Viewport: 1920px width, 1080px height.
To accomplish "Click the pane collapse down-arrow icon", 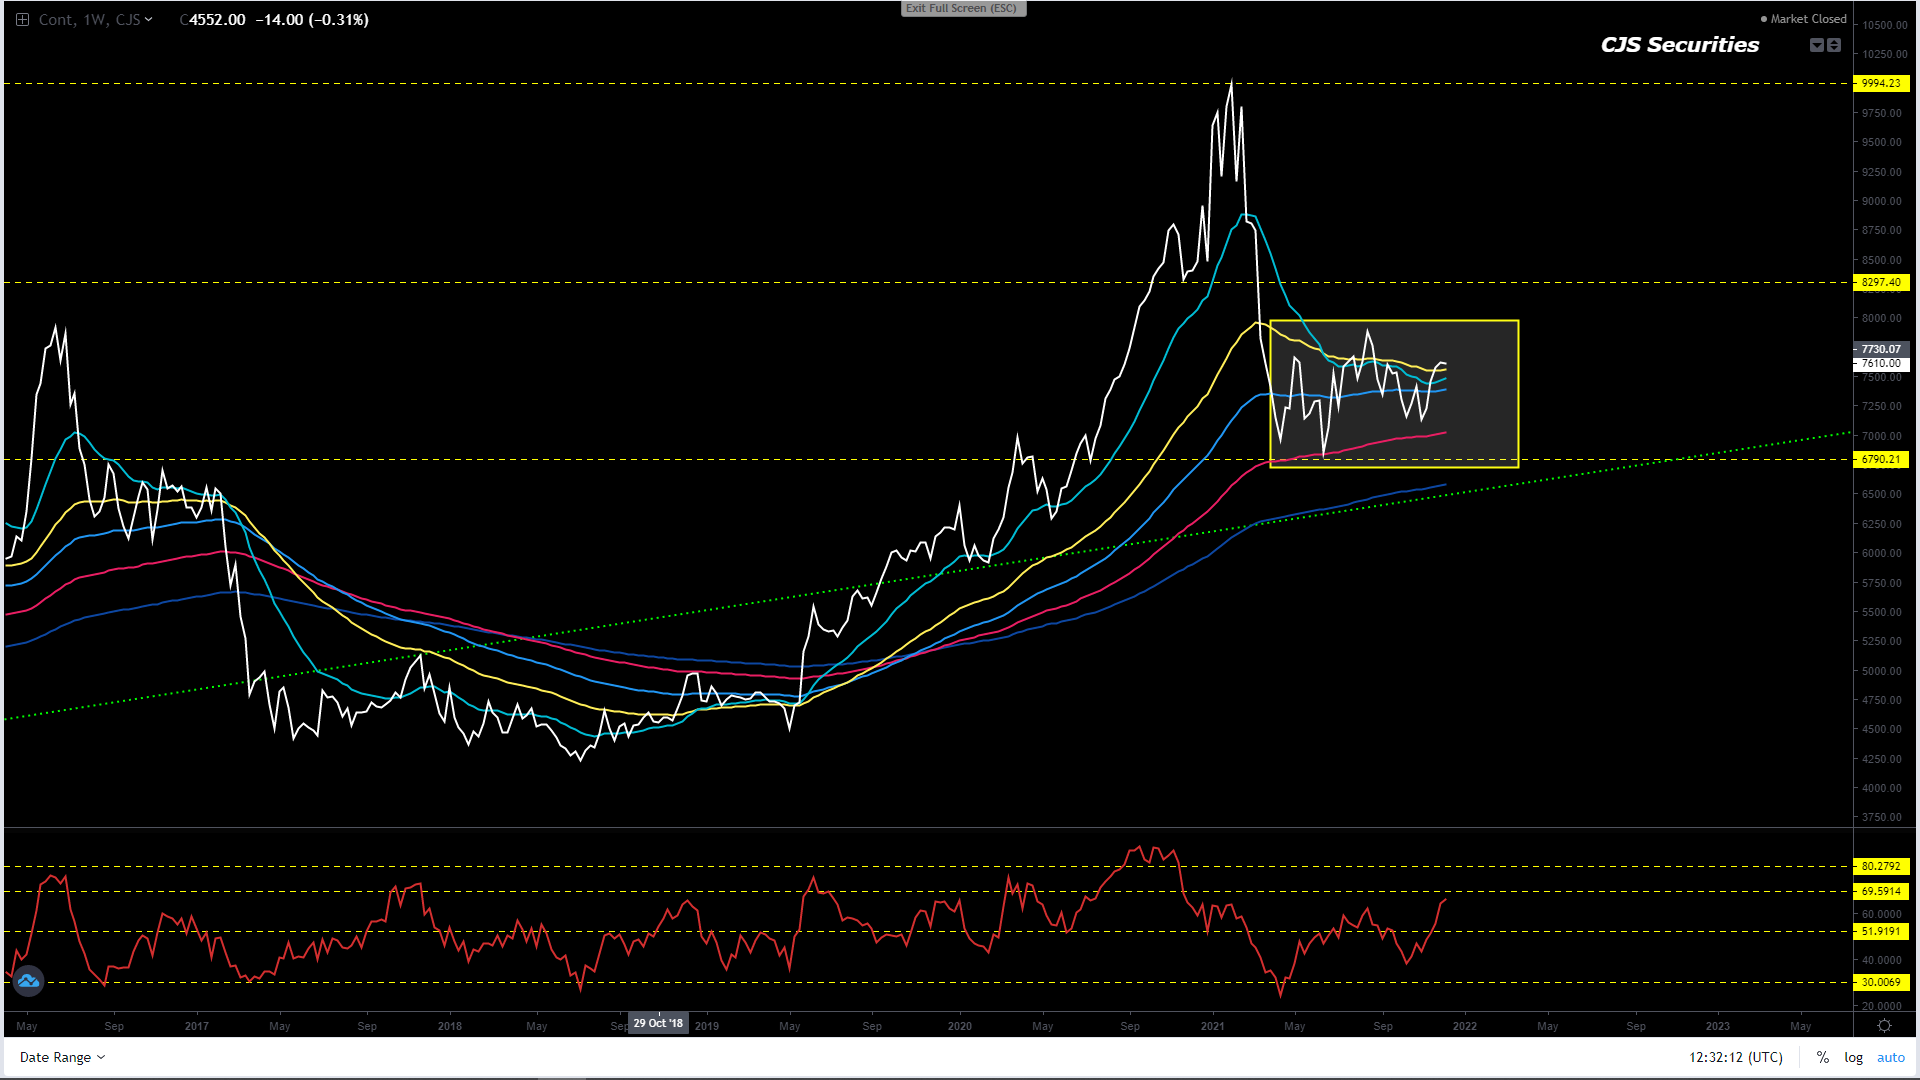I will pos(1816,45).
